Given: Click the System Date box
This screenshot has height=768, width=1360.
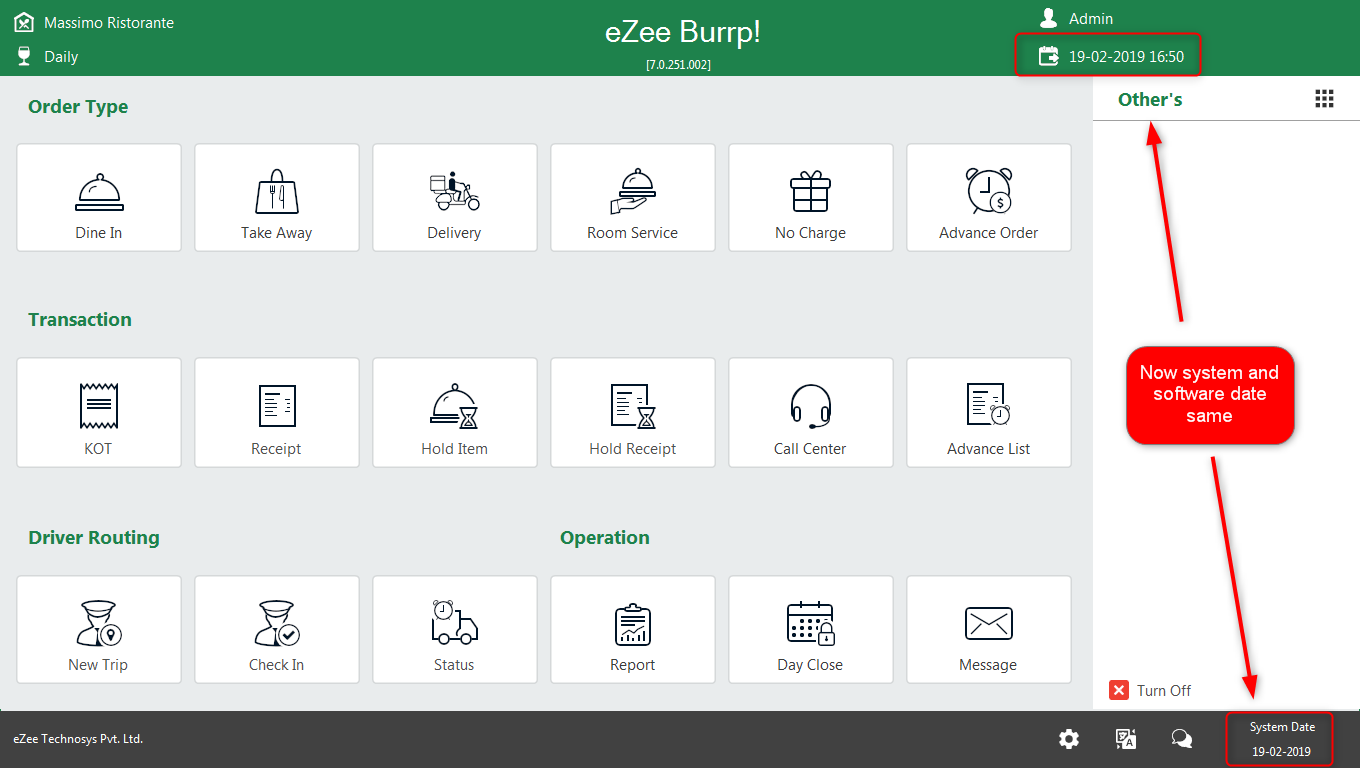Looking at the screenshot, I should (x=1279, y=739).
